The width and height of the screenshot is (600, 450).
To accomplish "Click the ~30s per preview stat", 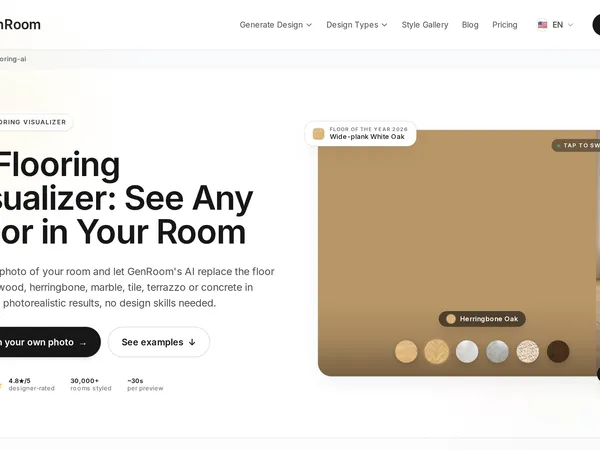I will (145, 385).
